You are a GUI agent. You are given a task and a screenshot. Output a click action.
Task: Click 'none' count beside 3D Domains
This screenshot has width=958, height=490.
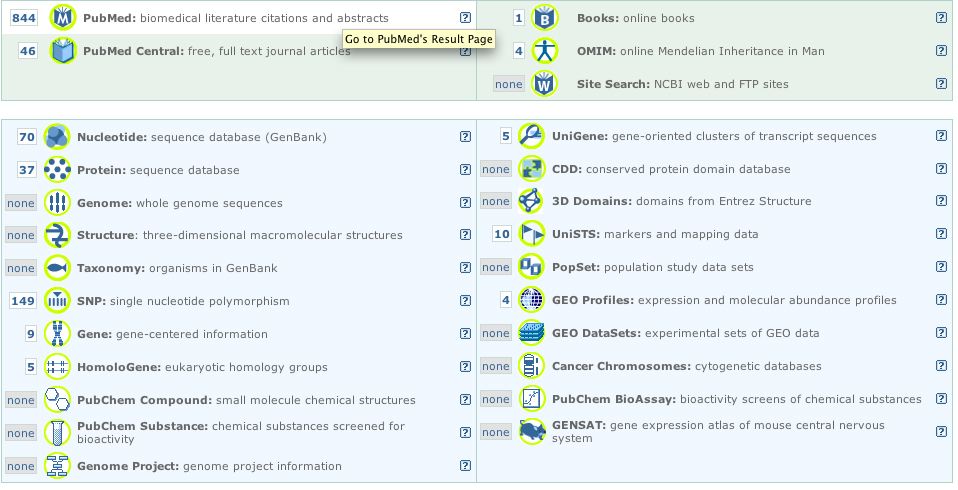tap(495, 201)
